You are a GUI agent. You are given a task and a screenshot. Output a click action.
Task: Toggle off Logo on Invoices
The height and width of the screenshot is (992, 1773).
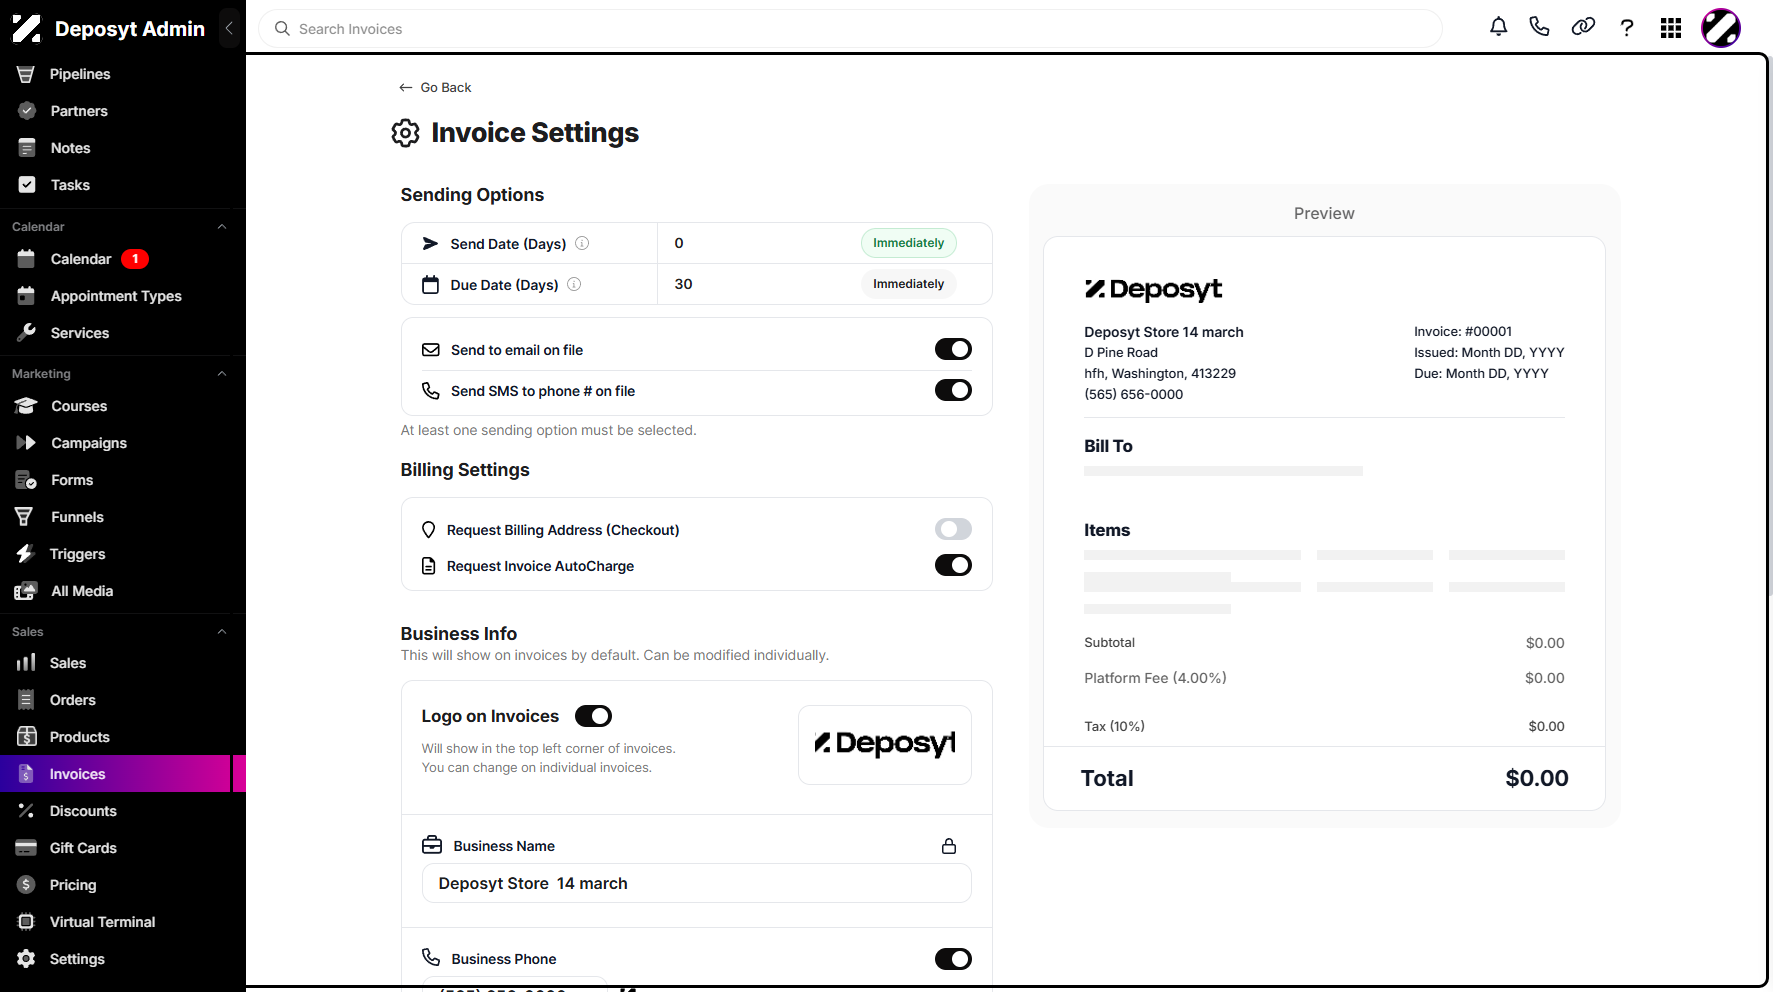tap(593, 716)
